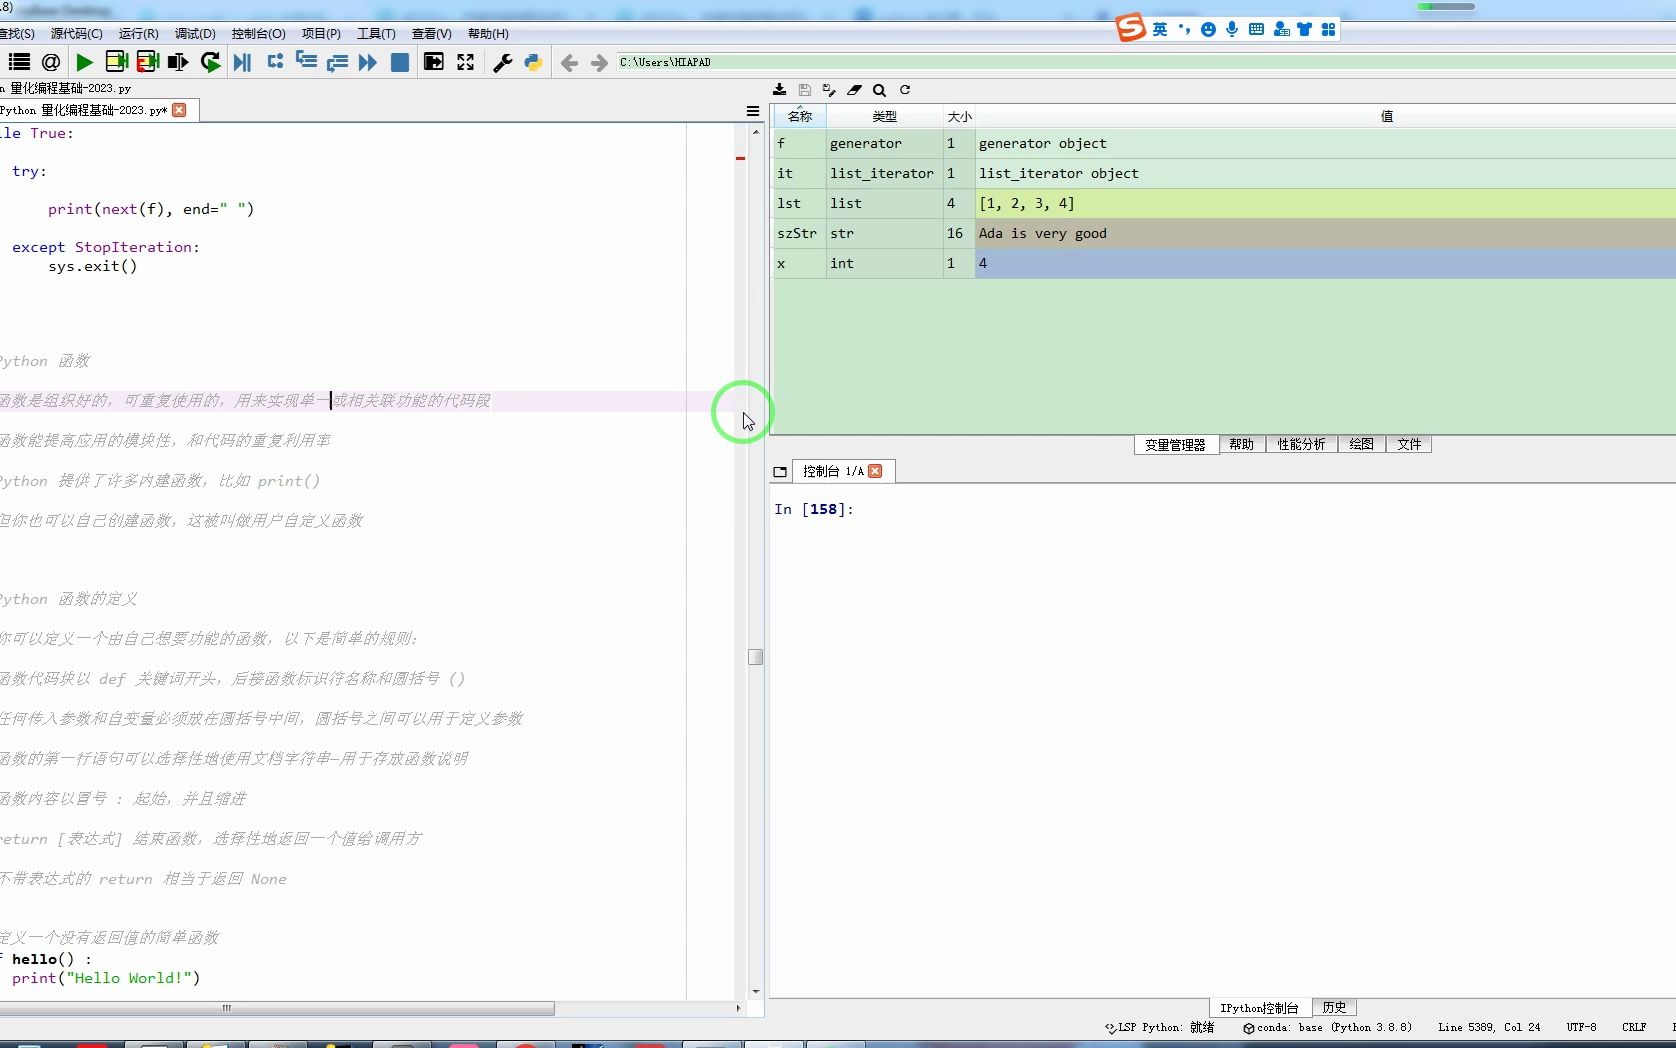This screenshot has height=1048, width=1676.
Task: Open the 工具(T) menu
Action: (x=376, y=34)
